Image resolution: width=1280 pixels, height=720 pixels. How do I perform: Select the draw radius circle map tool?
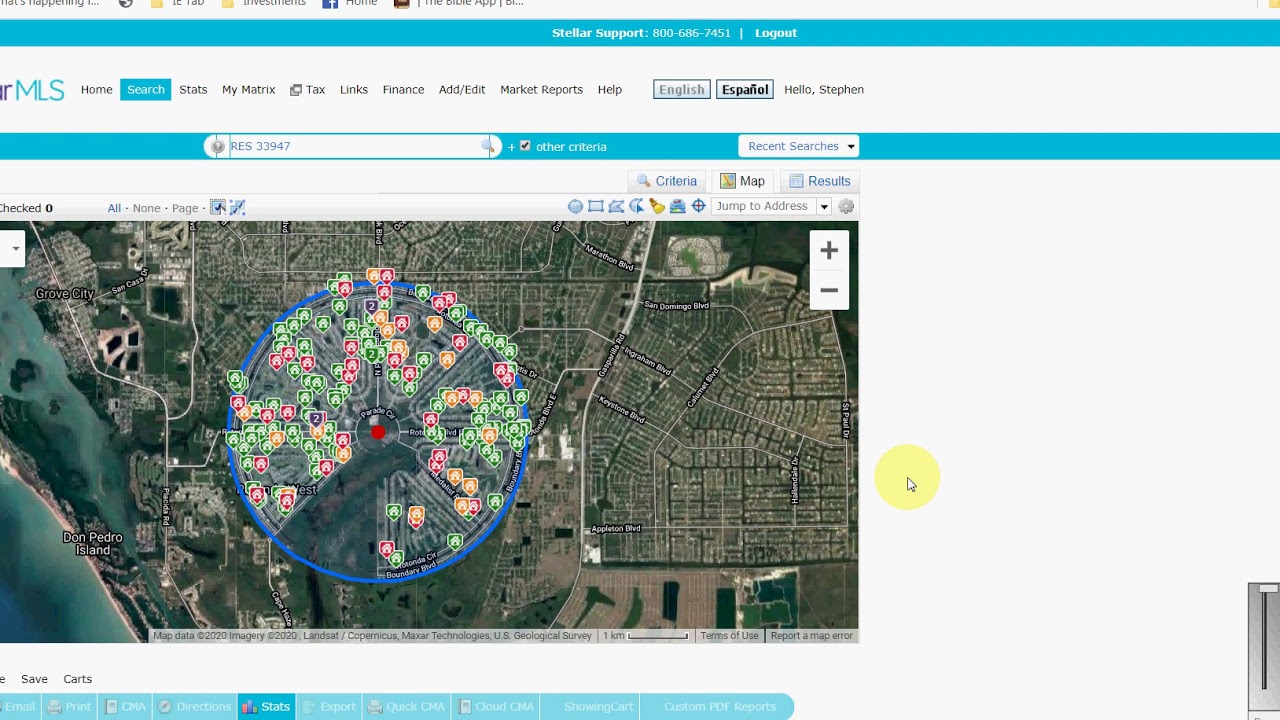click(575, 206)
